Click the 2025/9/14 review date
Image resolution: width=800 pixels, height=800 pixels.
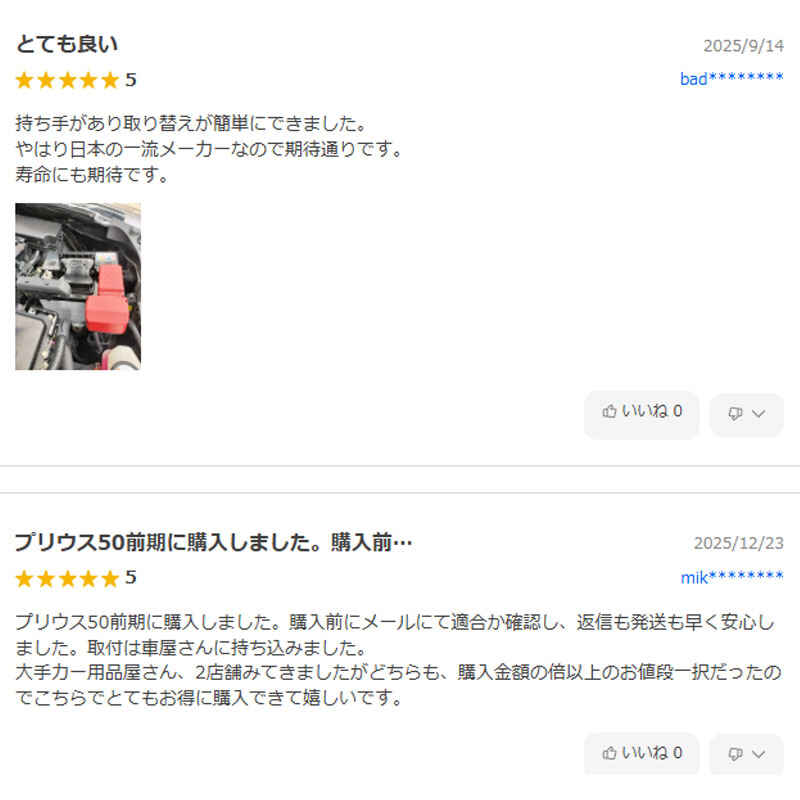[743, 46]
